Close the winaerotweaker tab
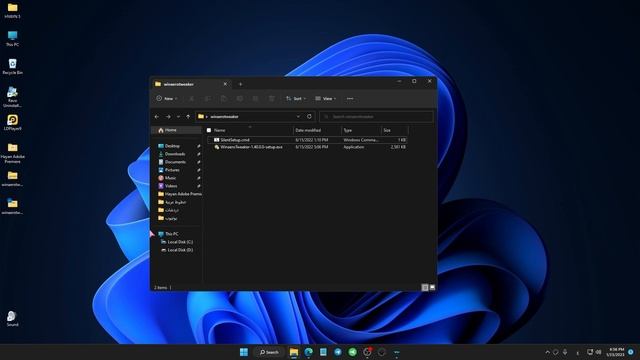 click(225, 84)
